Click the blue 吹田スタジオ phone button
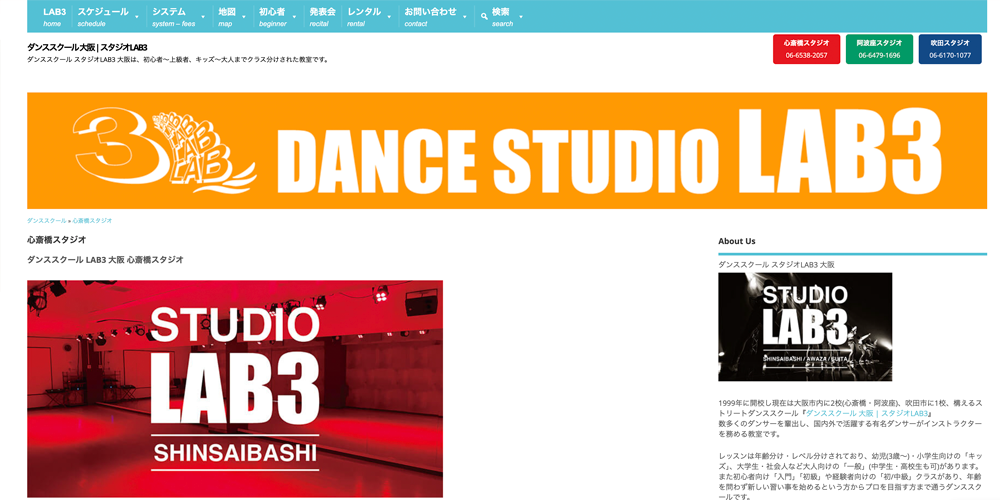The height and width of the screenshot is (500, 1000). tap(950, 49)
